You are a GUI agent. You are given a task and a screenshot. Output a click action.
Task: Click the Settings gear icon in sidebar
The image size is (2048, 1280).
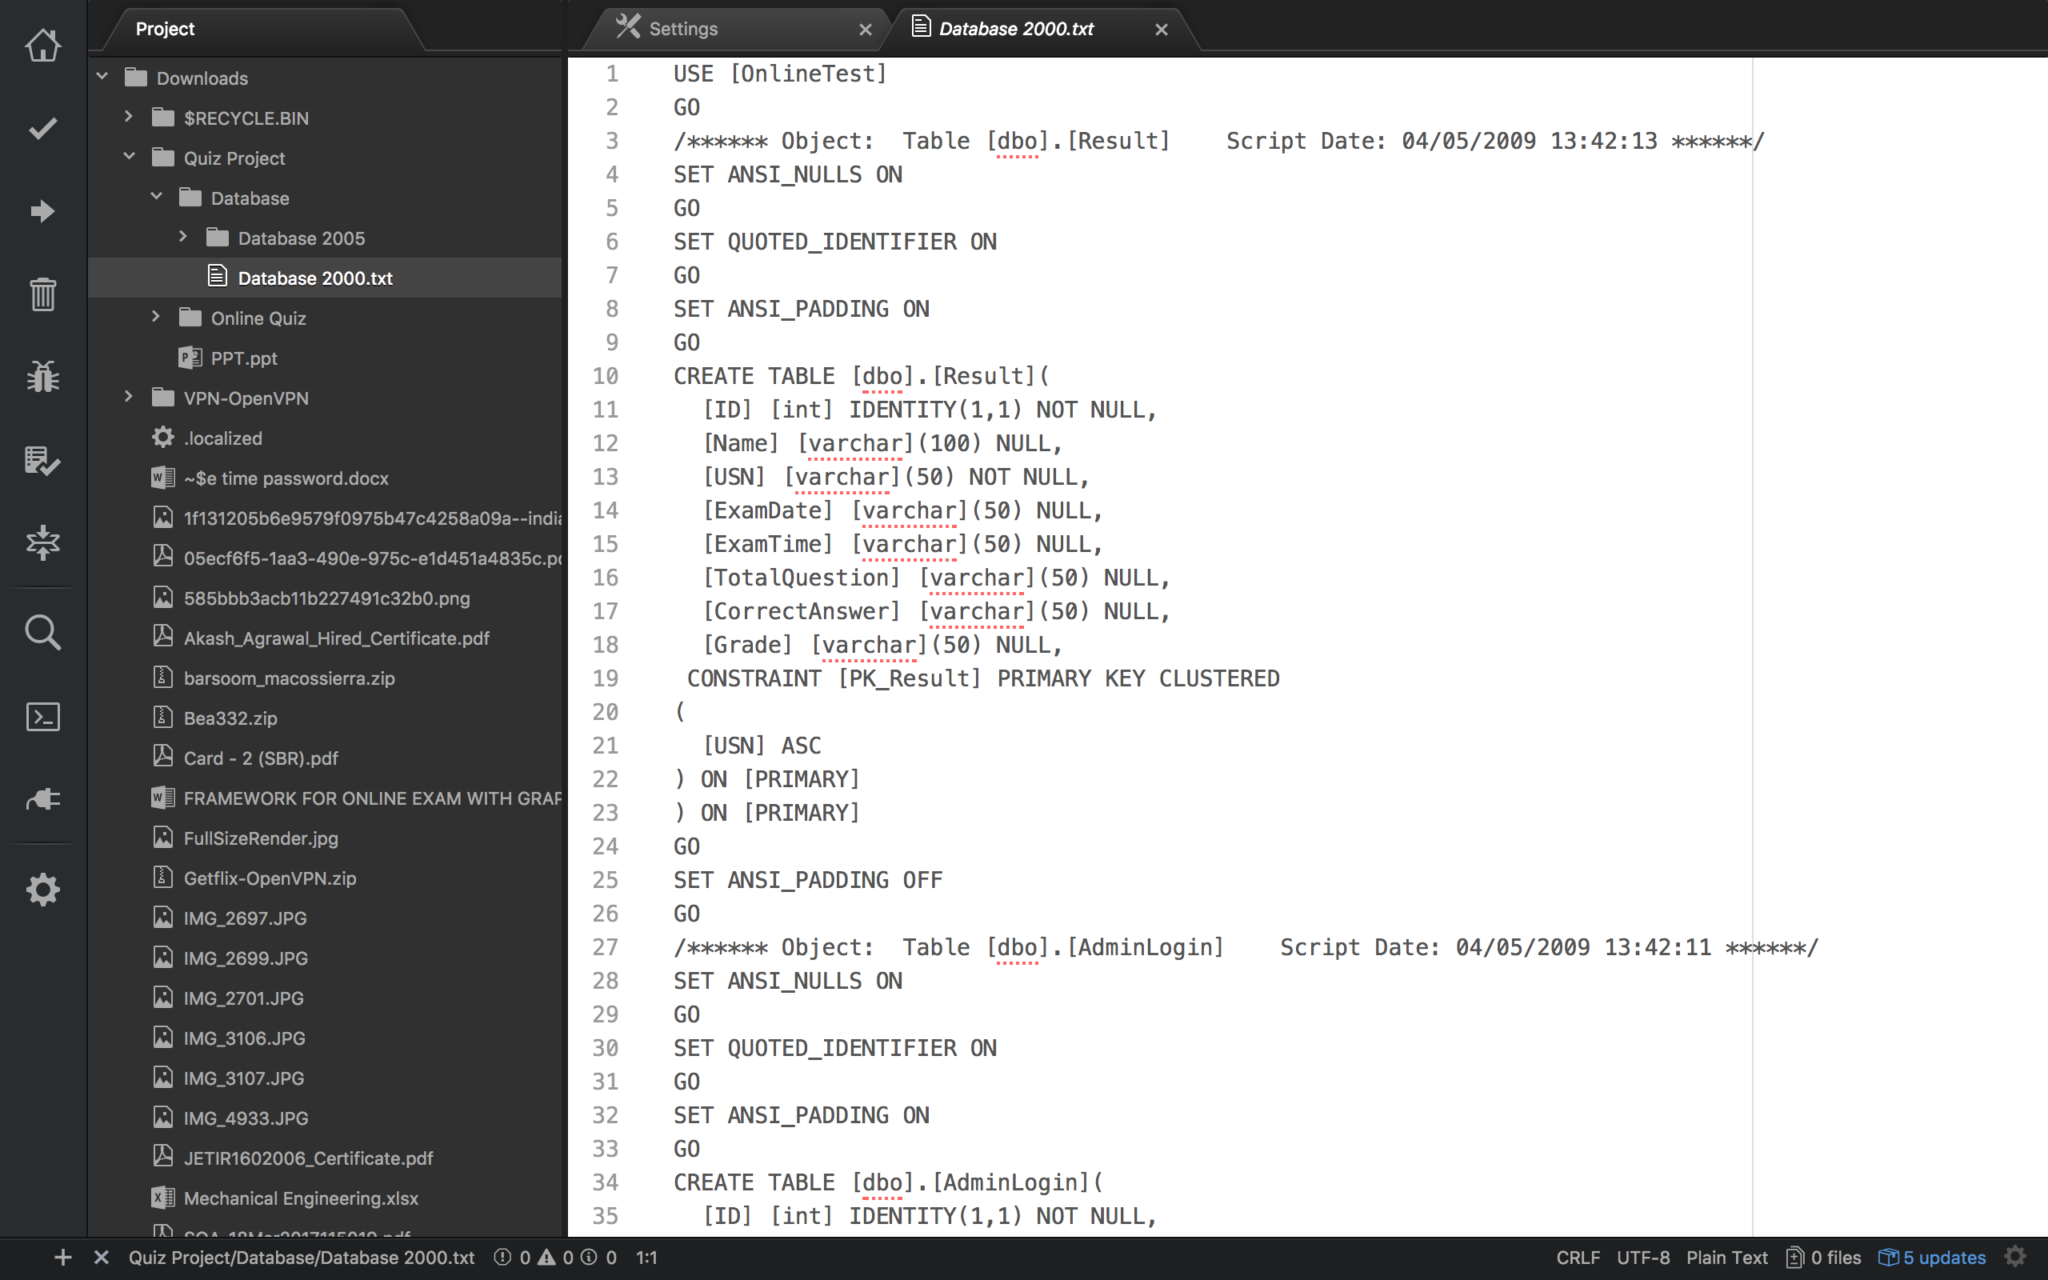[43, 886]
